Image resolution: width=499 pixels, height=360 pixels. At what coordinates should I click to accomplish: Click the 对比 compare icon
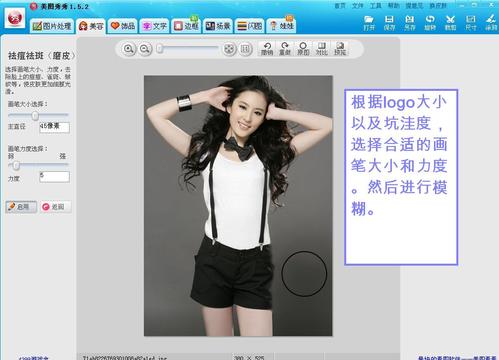[321, 48]
